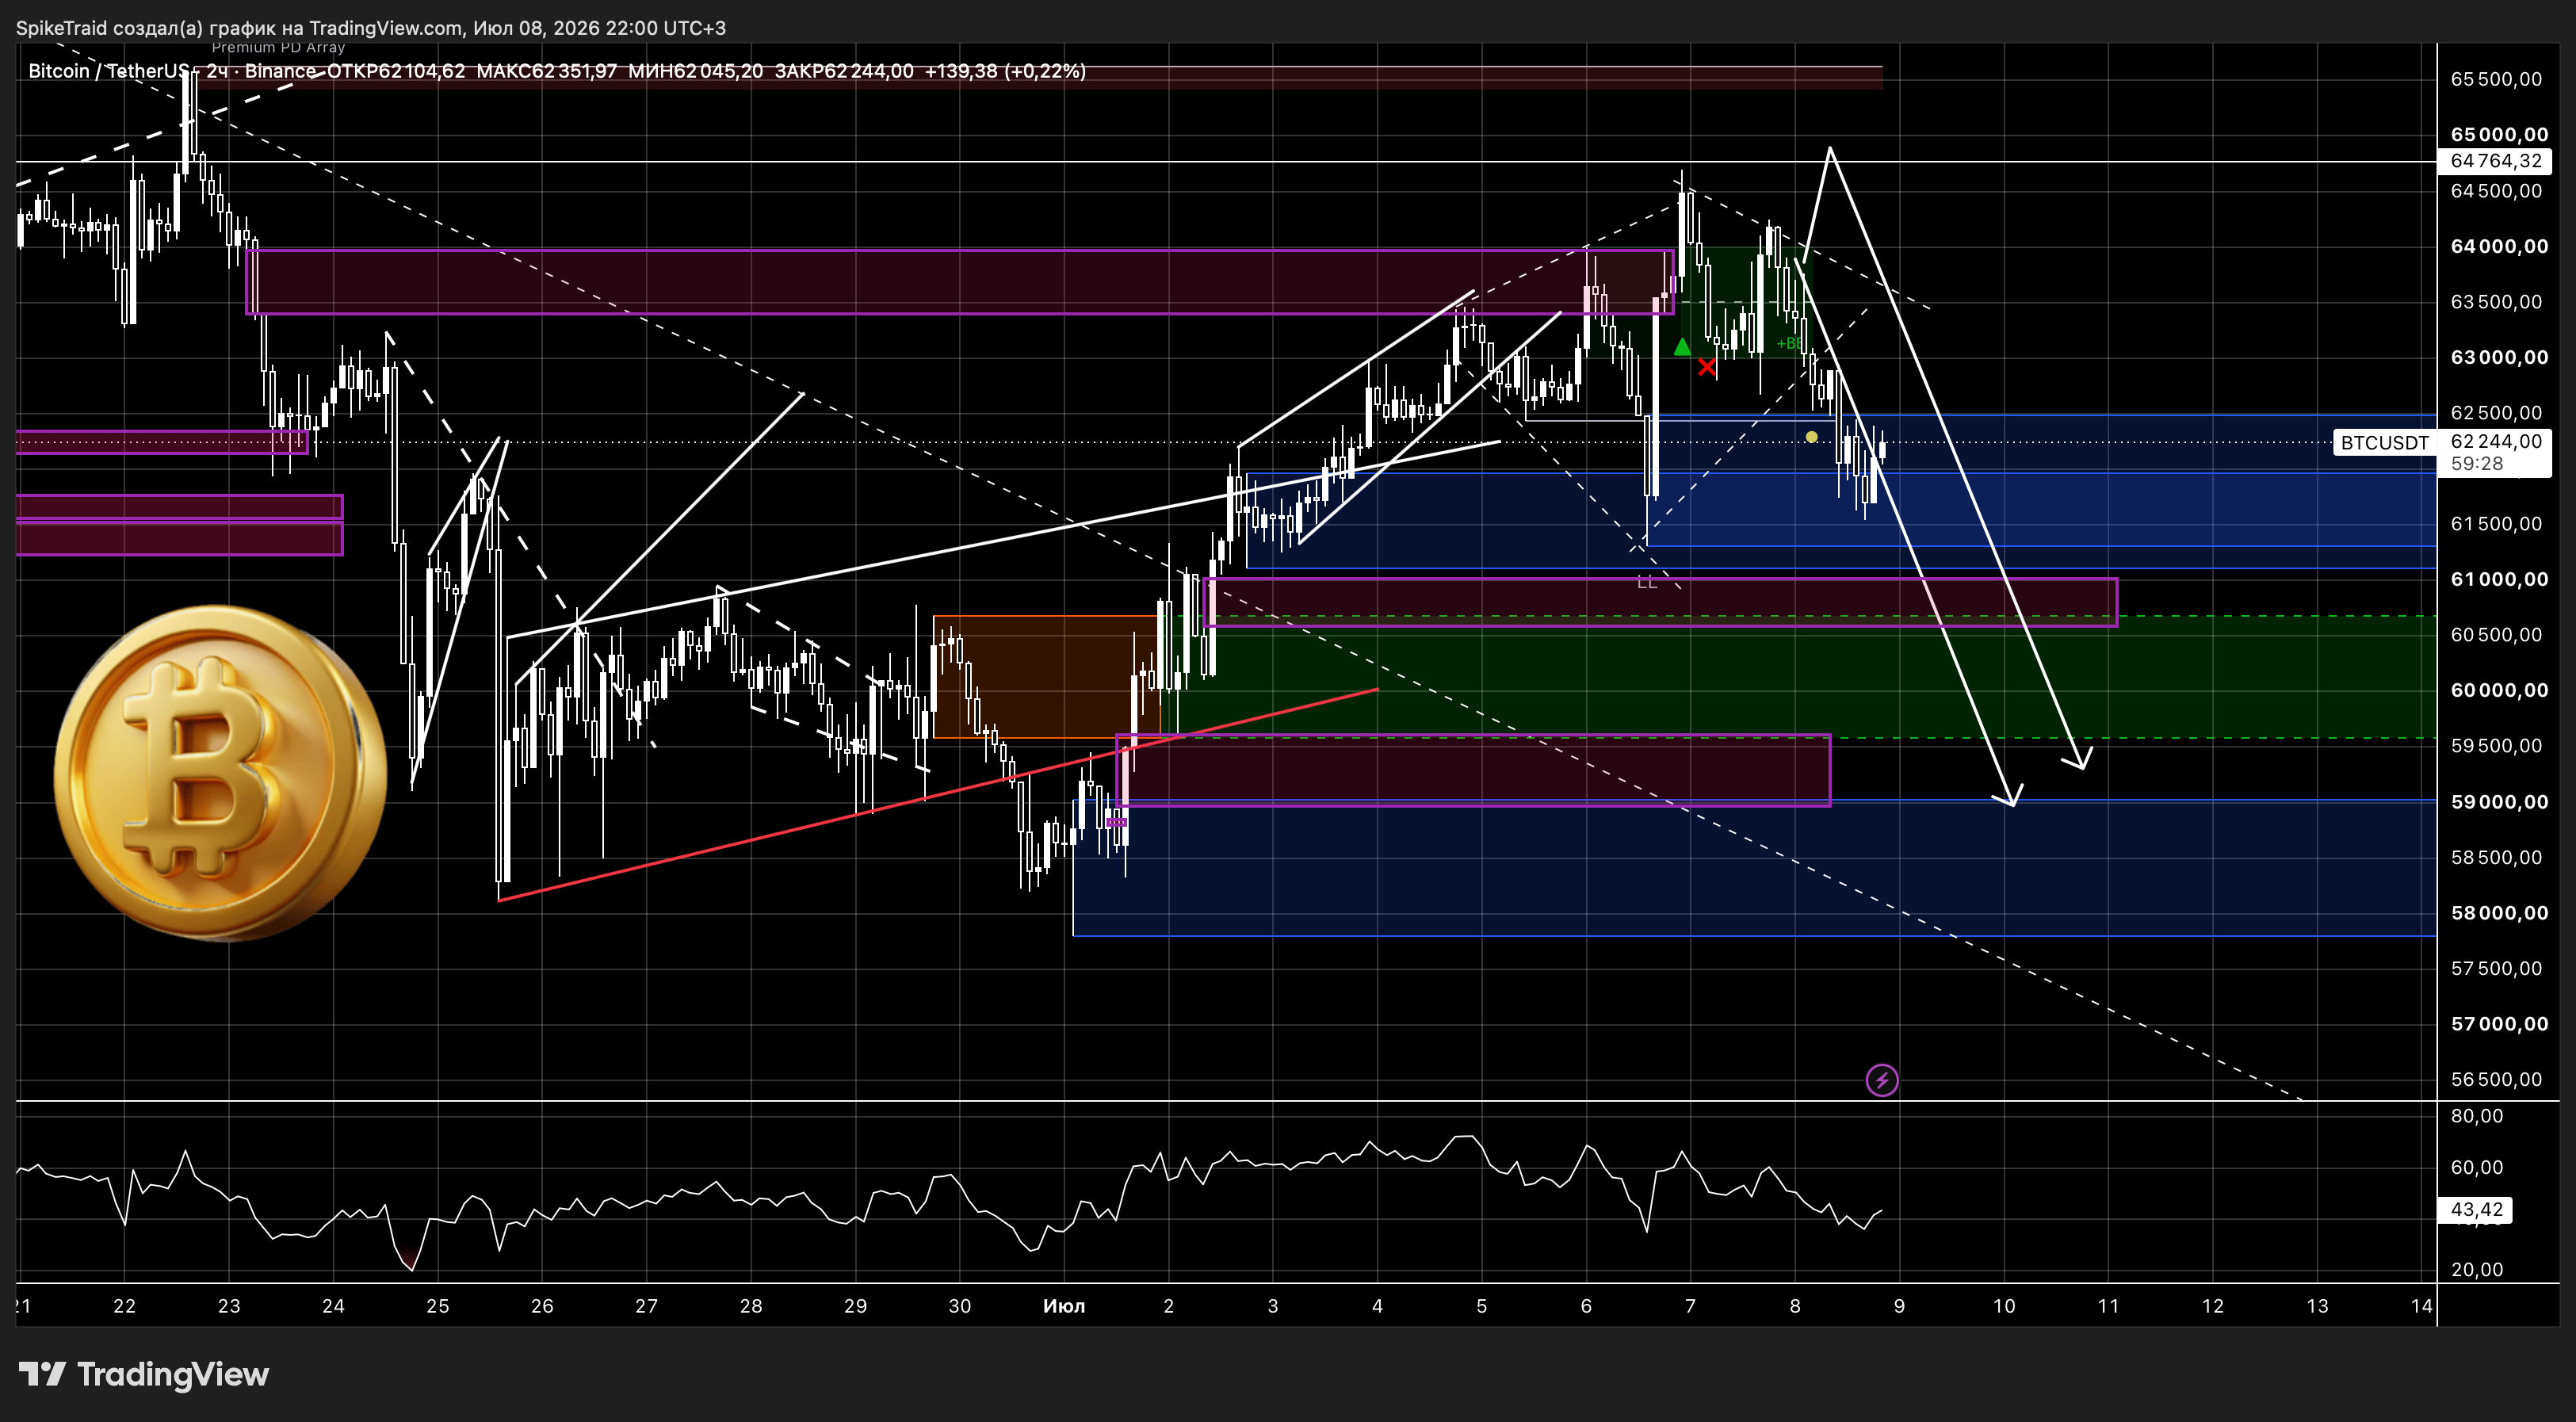
Task: Click the 57 500,00 price axis label
Action: pyautogui.click(x=2496, y=968)
